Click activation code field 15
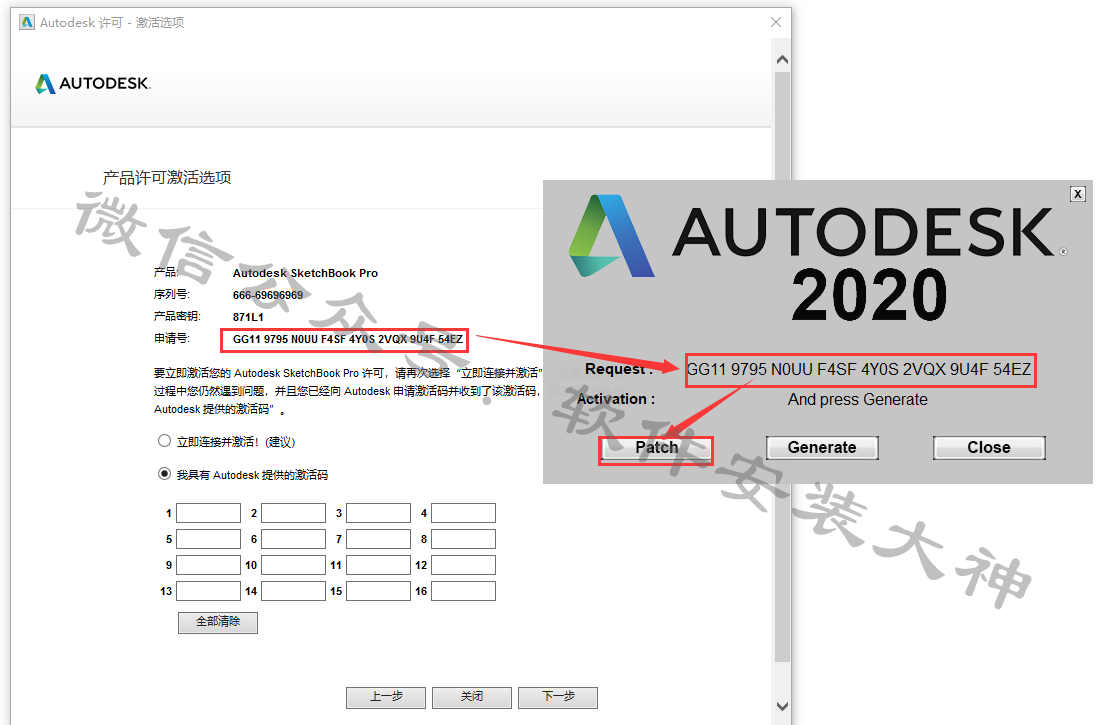Screen dimensions: 1096x725 pyautogui.click(x=378, y=591)
